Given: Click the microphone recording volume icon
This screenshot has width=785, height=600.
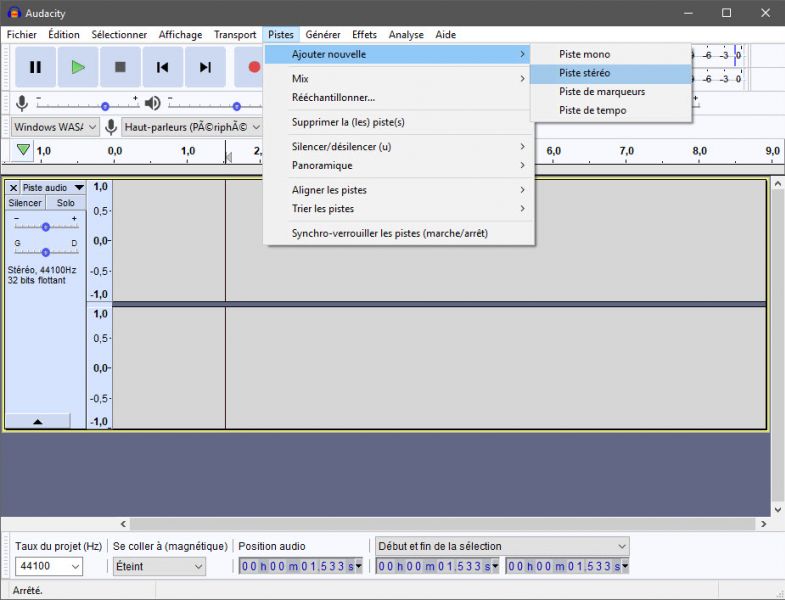Looking at the screenshot, I should coord(22,103).
